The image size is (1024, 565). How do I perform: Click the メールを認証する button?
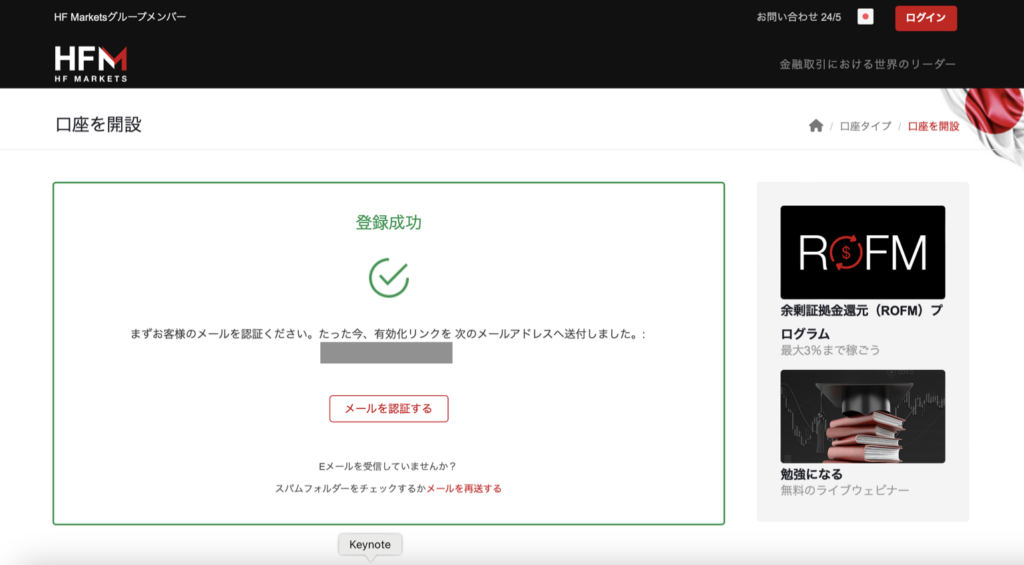tap(389, 408)
